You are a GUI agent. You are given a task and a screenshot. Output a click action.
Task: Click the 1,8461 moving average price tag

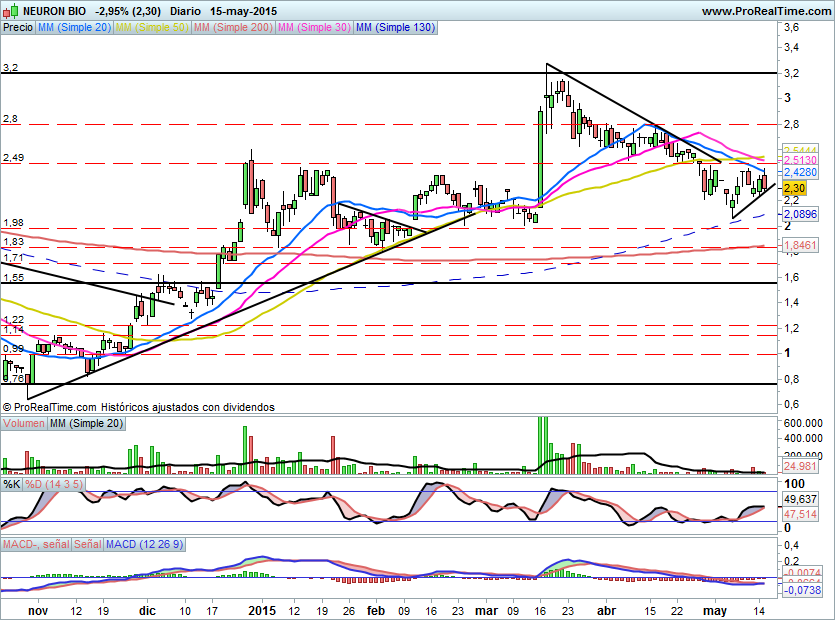click(800, 244)
